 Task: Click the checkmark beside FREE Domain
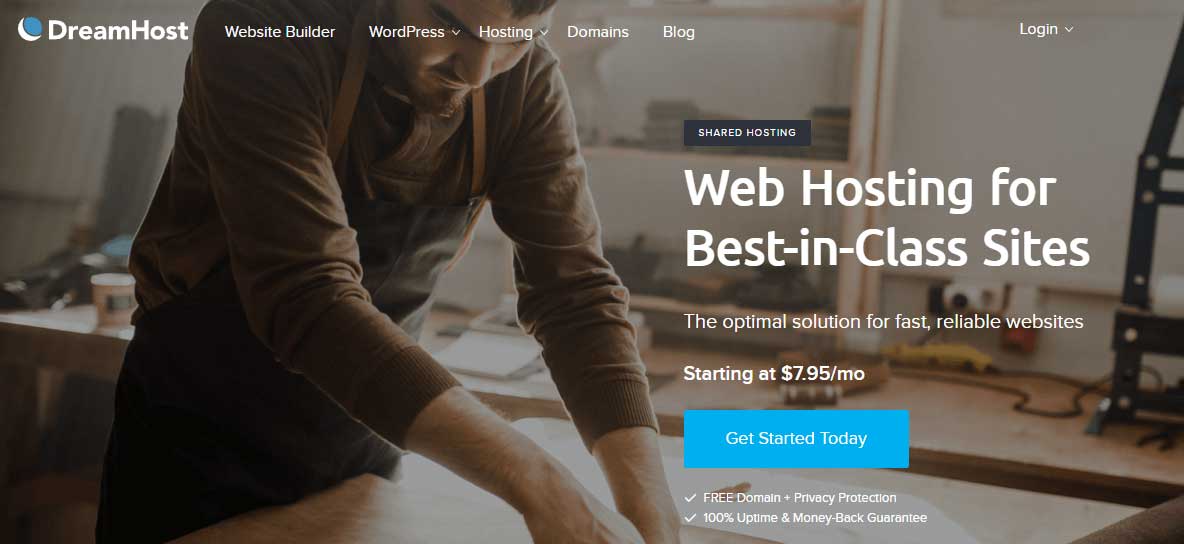pos(690,498)
